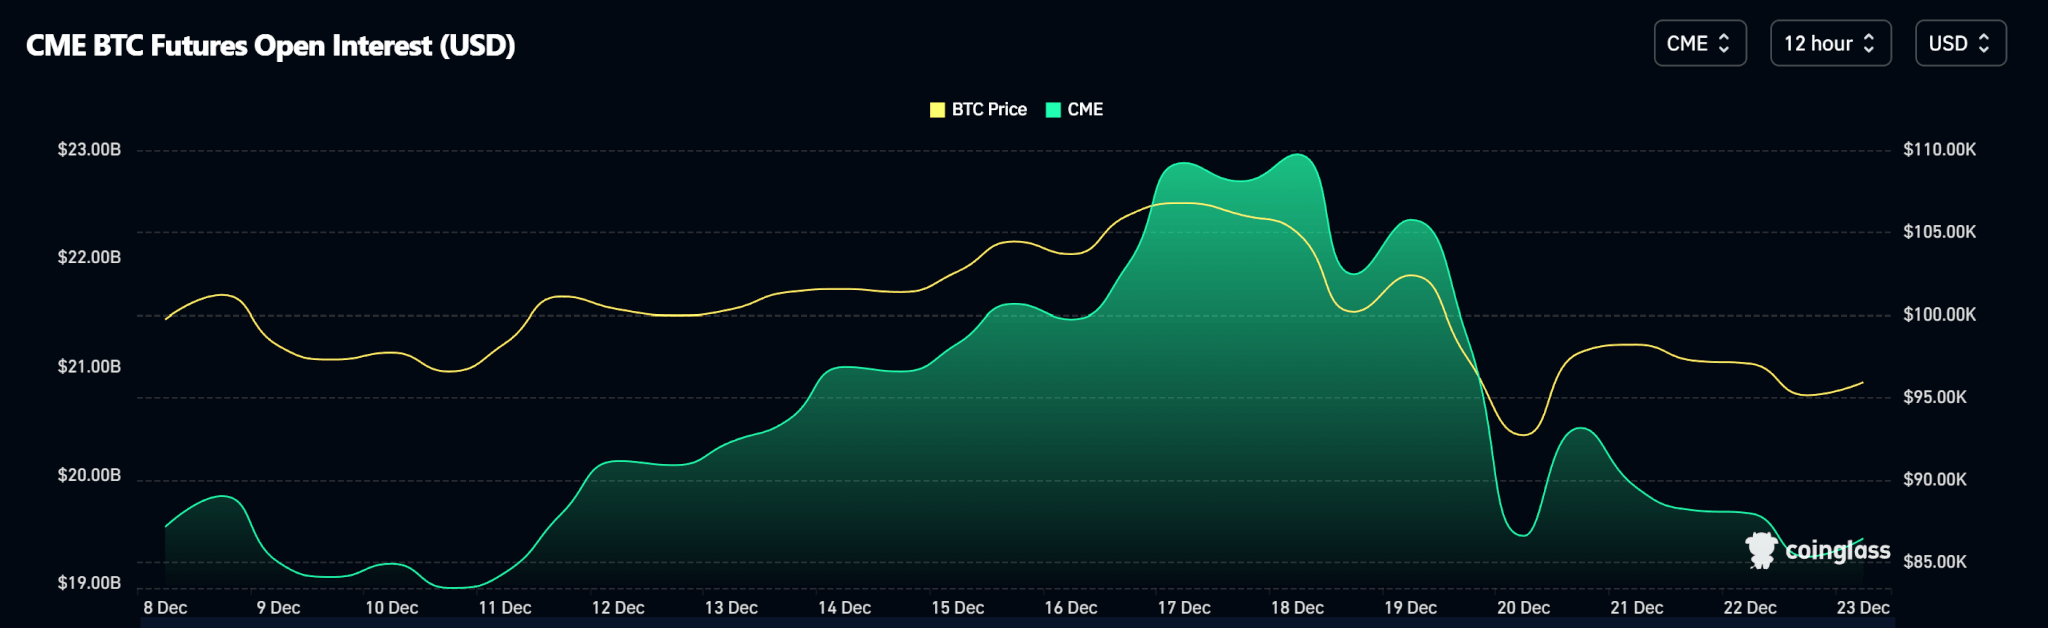Click the green CME legend swatch

pos(1053,110)
